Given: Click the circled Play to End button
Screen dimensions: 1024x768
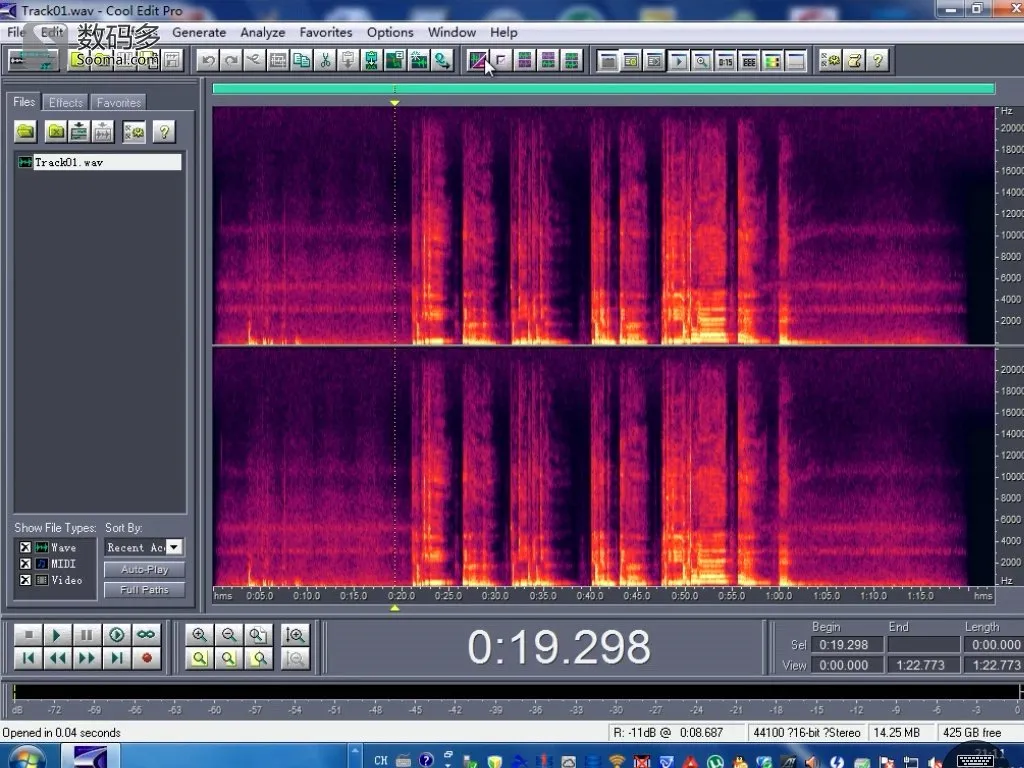Looking at the screenshot, I should pos(116,634).
